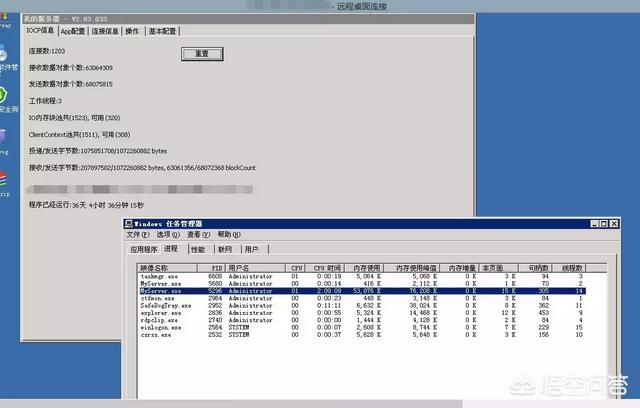This screenshot has width=640, height=408.
Task: Click the 重置 reset button
Action: [x=201, y=53]
